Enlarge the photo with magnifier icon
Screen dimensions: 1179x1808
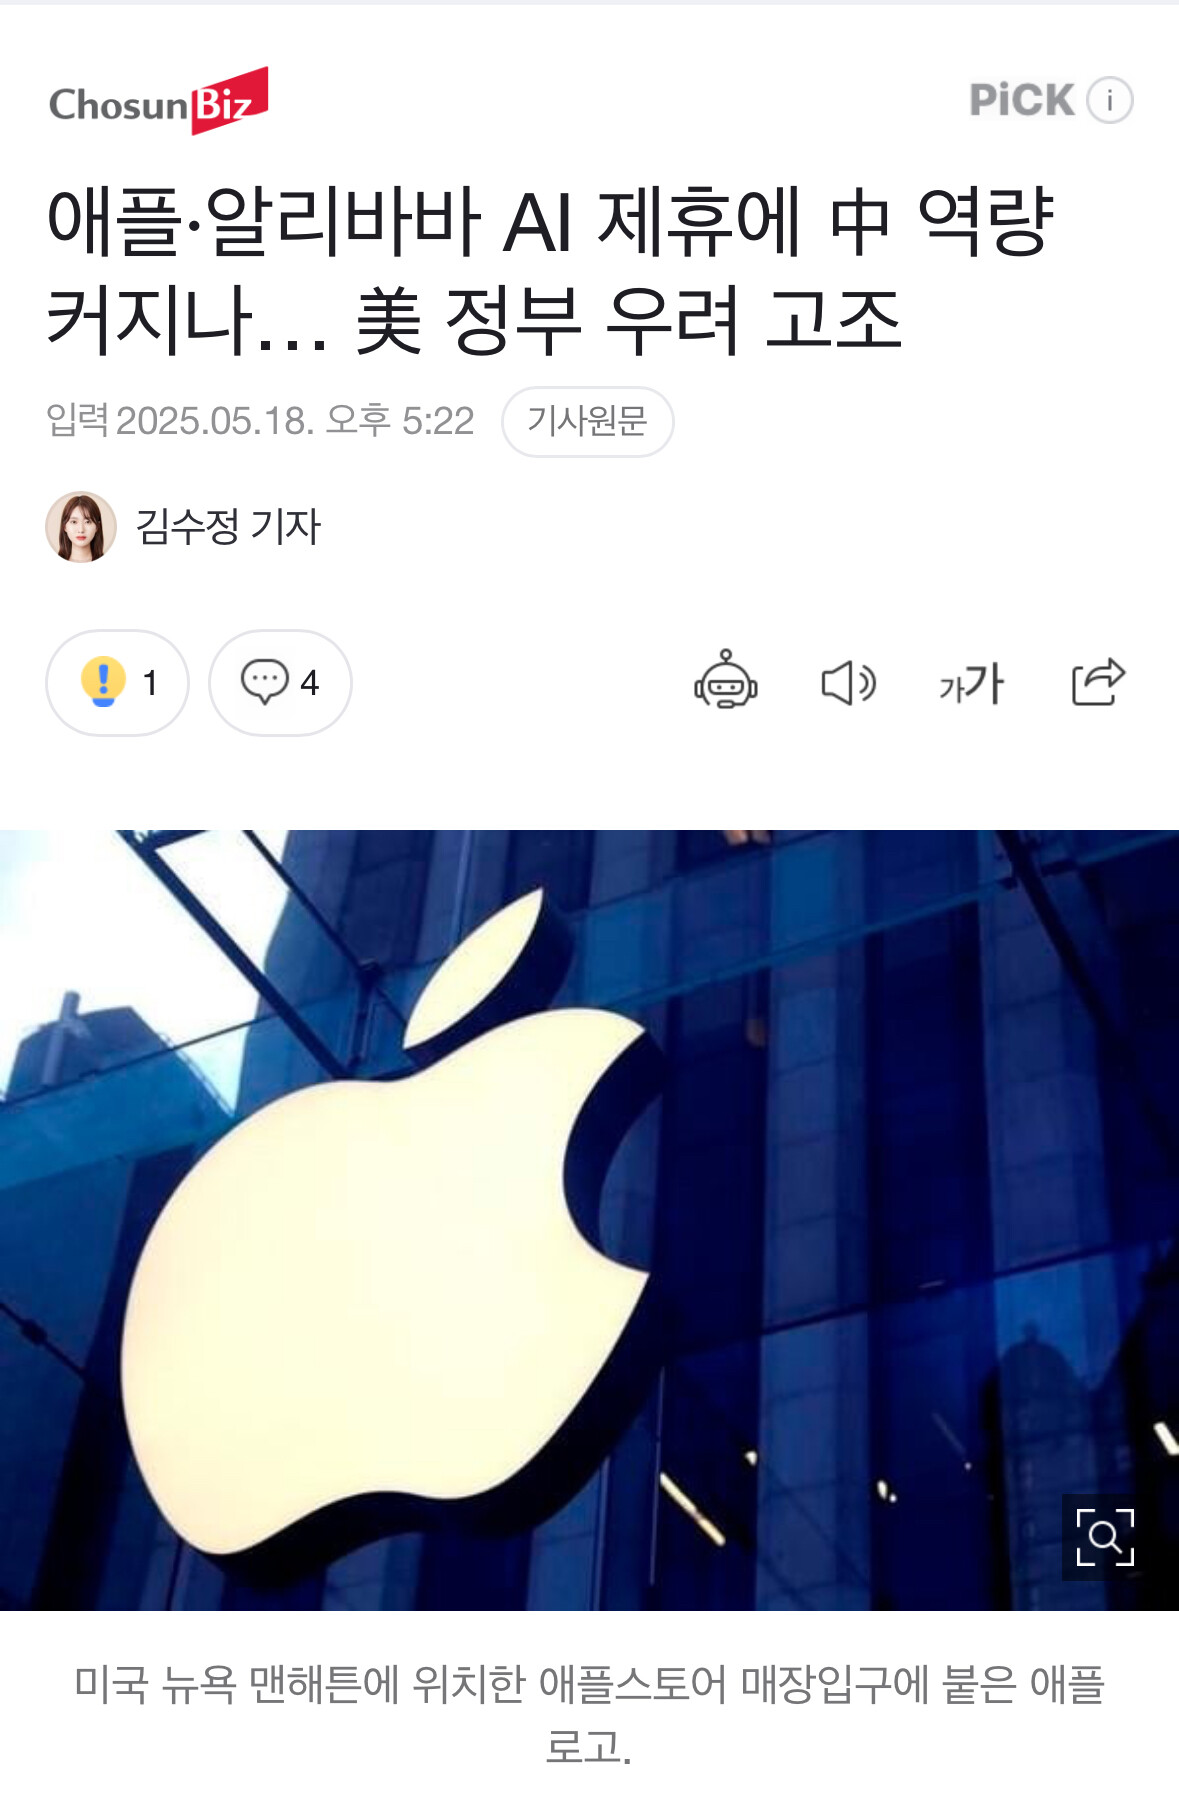click(x=1105, y=1537)
